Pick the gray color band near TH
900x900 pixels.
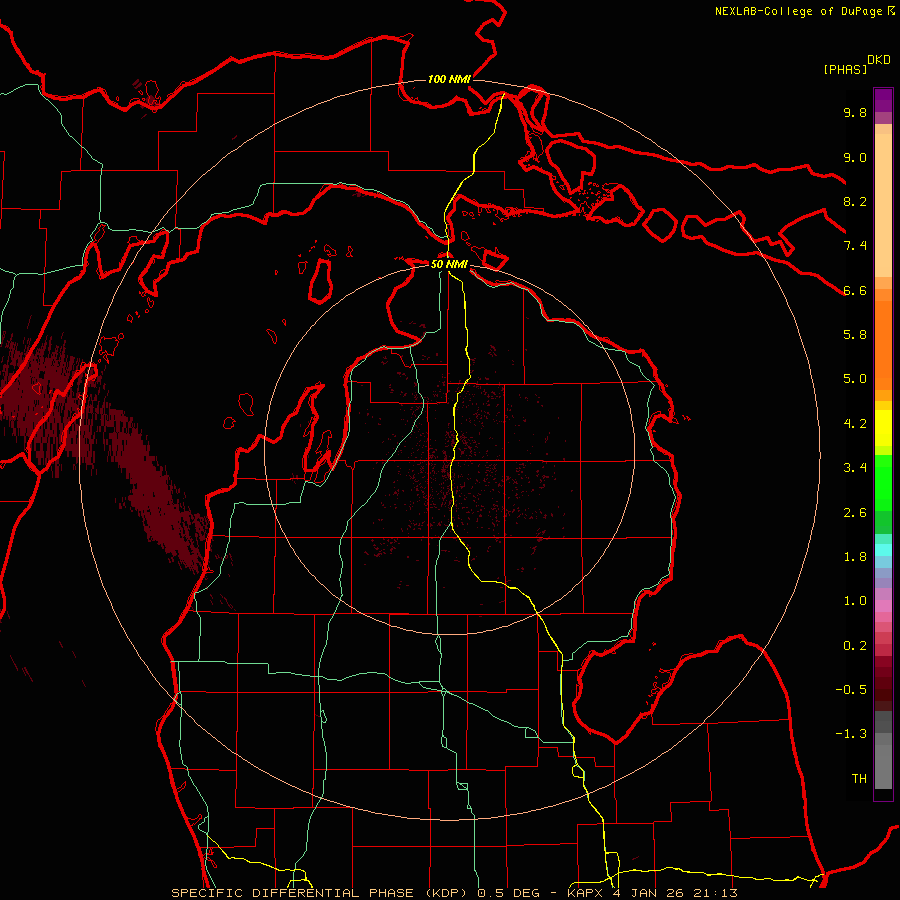(x=883, y=769)
